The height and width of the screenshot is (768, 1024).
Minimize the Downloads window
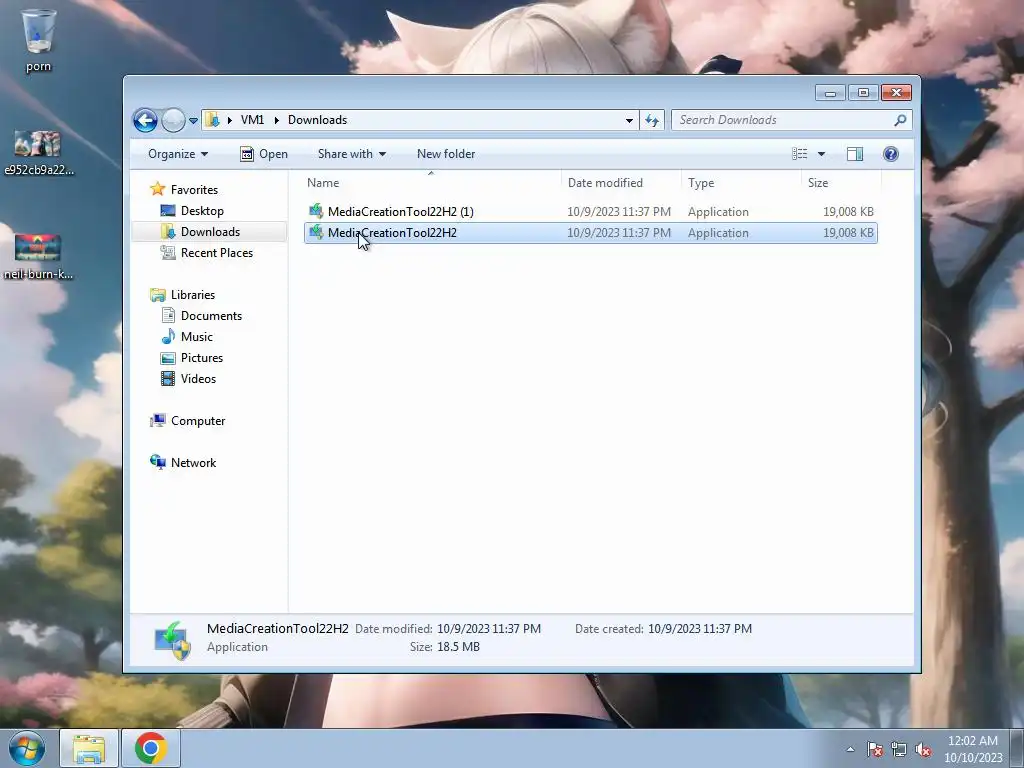point(830,93)
